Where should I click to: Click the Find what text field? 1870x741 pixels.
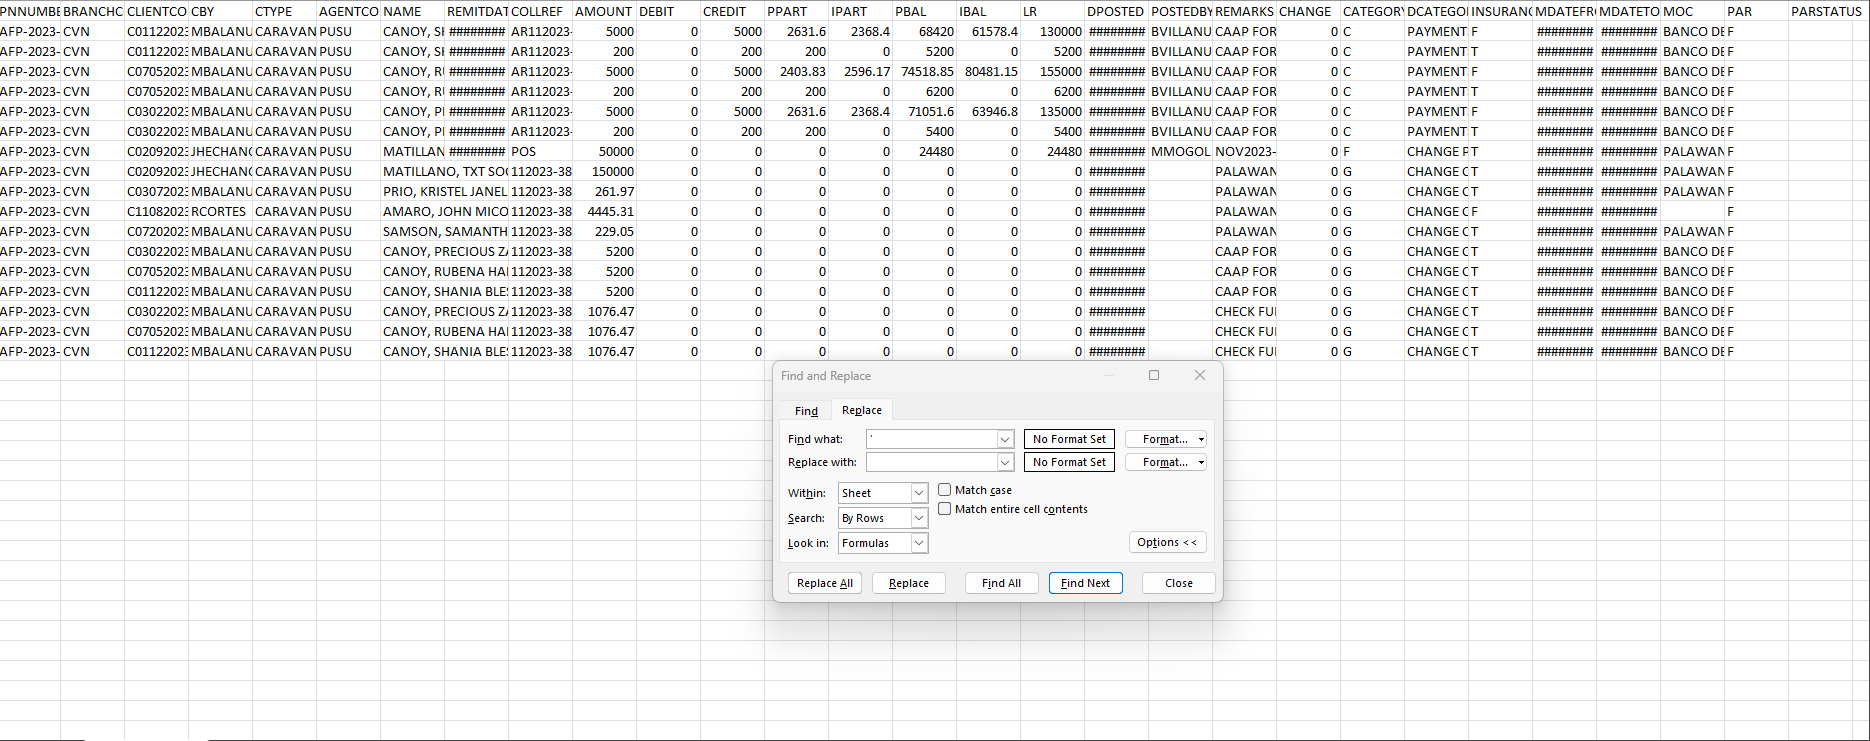tap(931, 439)
